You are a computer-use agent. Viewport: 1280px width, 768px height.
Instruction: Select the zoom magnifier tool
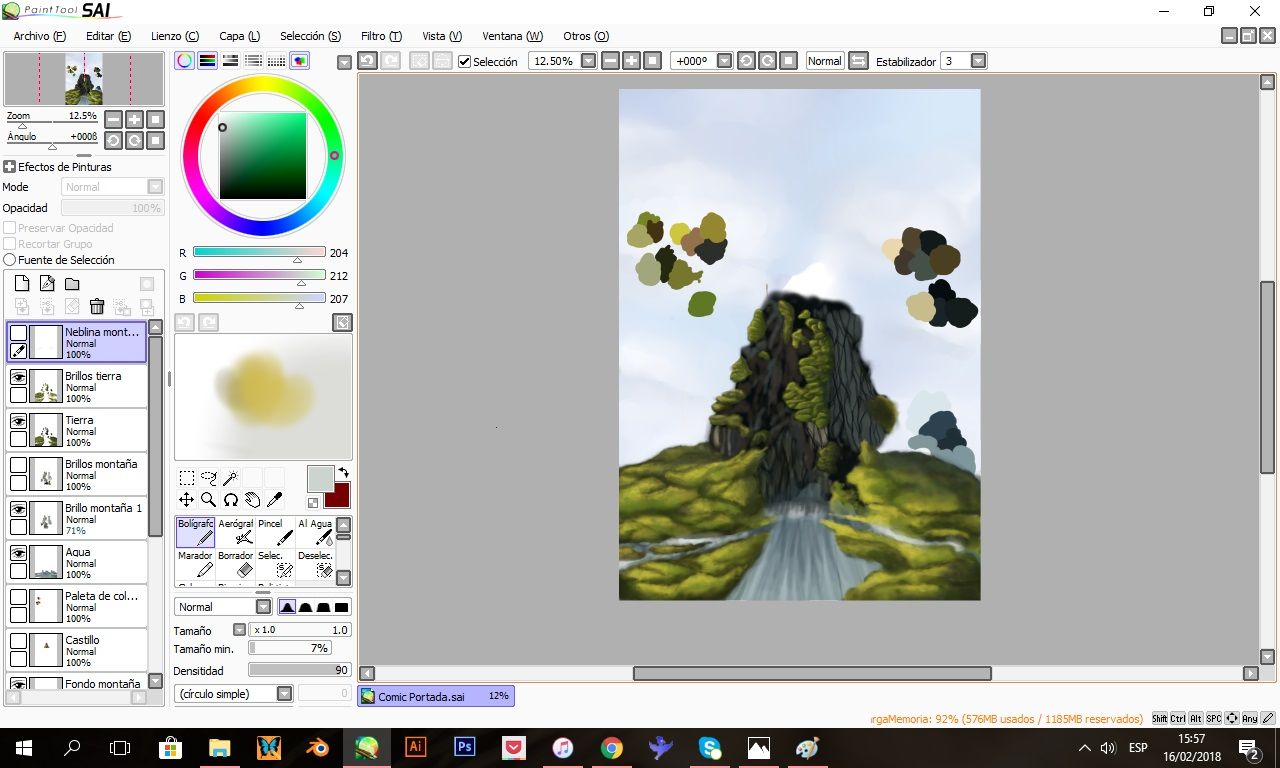tap(208, 499)
